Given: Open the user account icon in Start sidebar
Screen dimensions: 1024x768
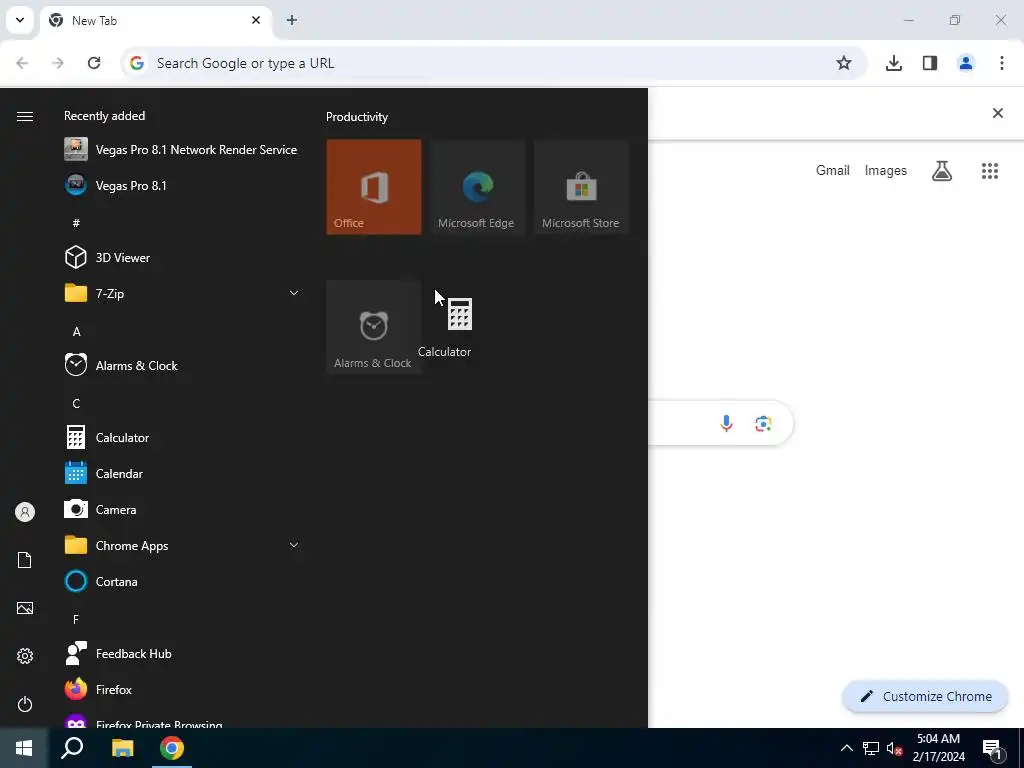Looking at the screenshot, I should (25, 512).
